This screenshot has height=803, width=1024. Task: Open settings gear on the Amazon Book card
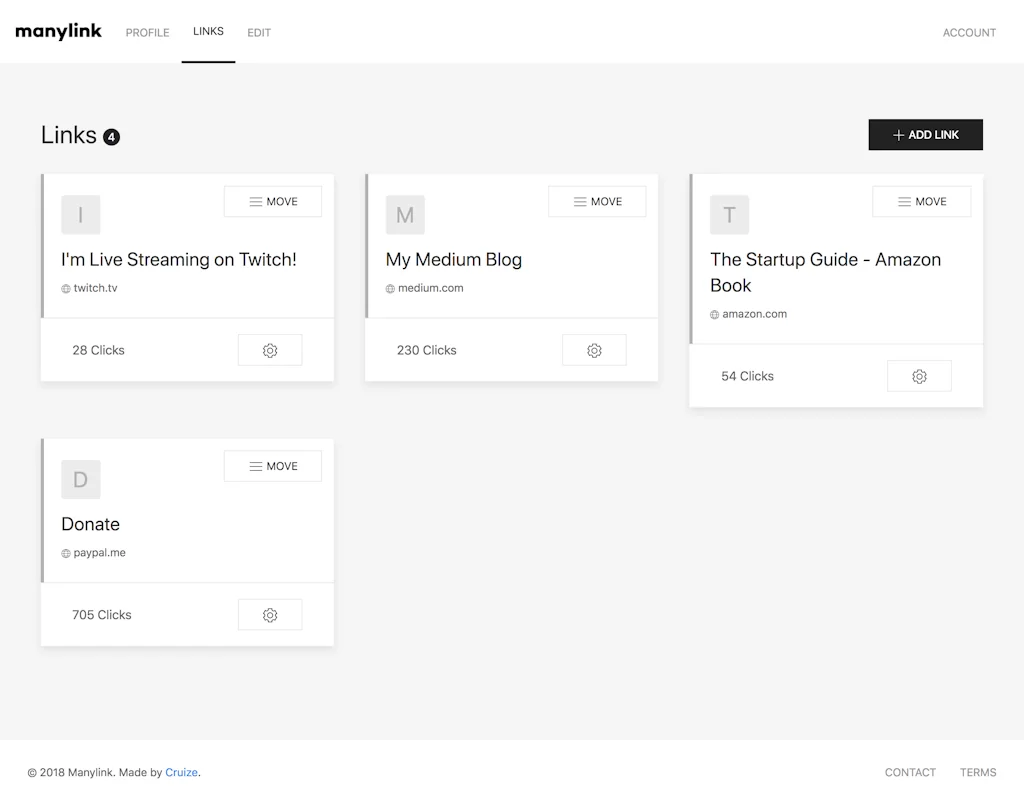[x=919, y=376]
